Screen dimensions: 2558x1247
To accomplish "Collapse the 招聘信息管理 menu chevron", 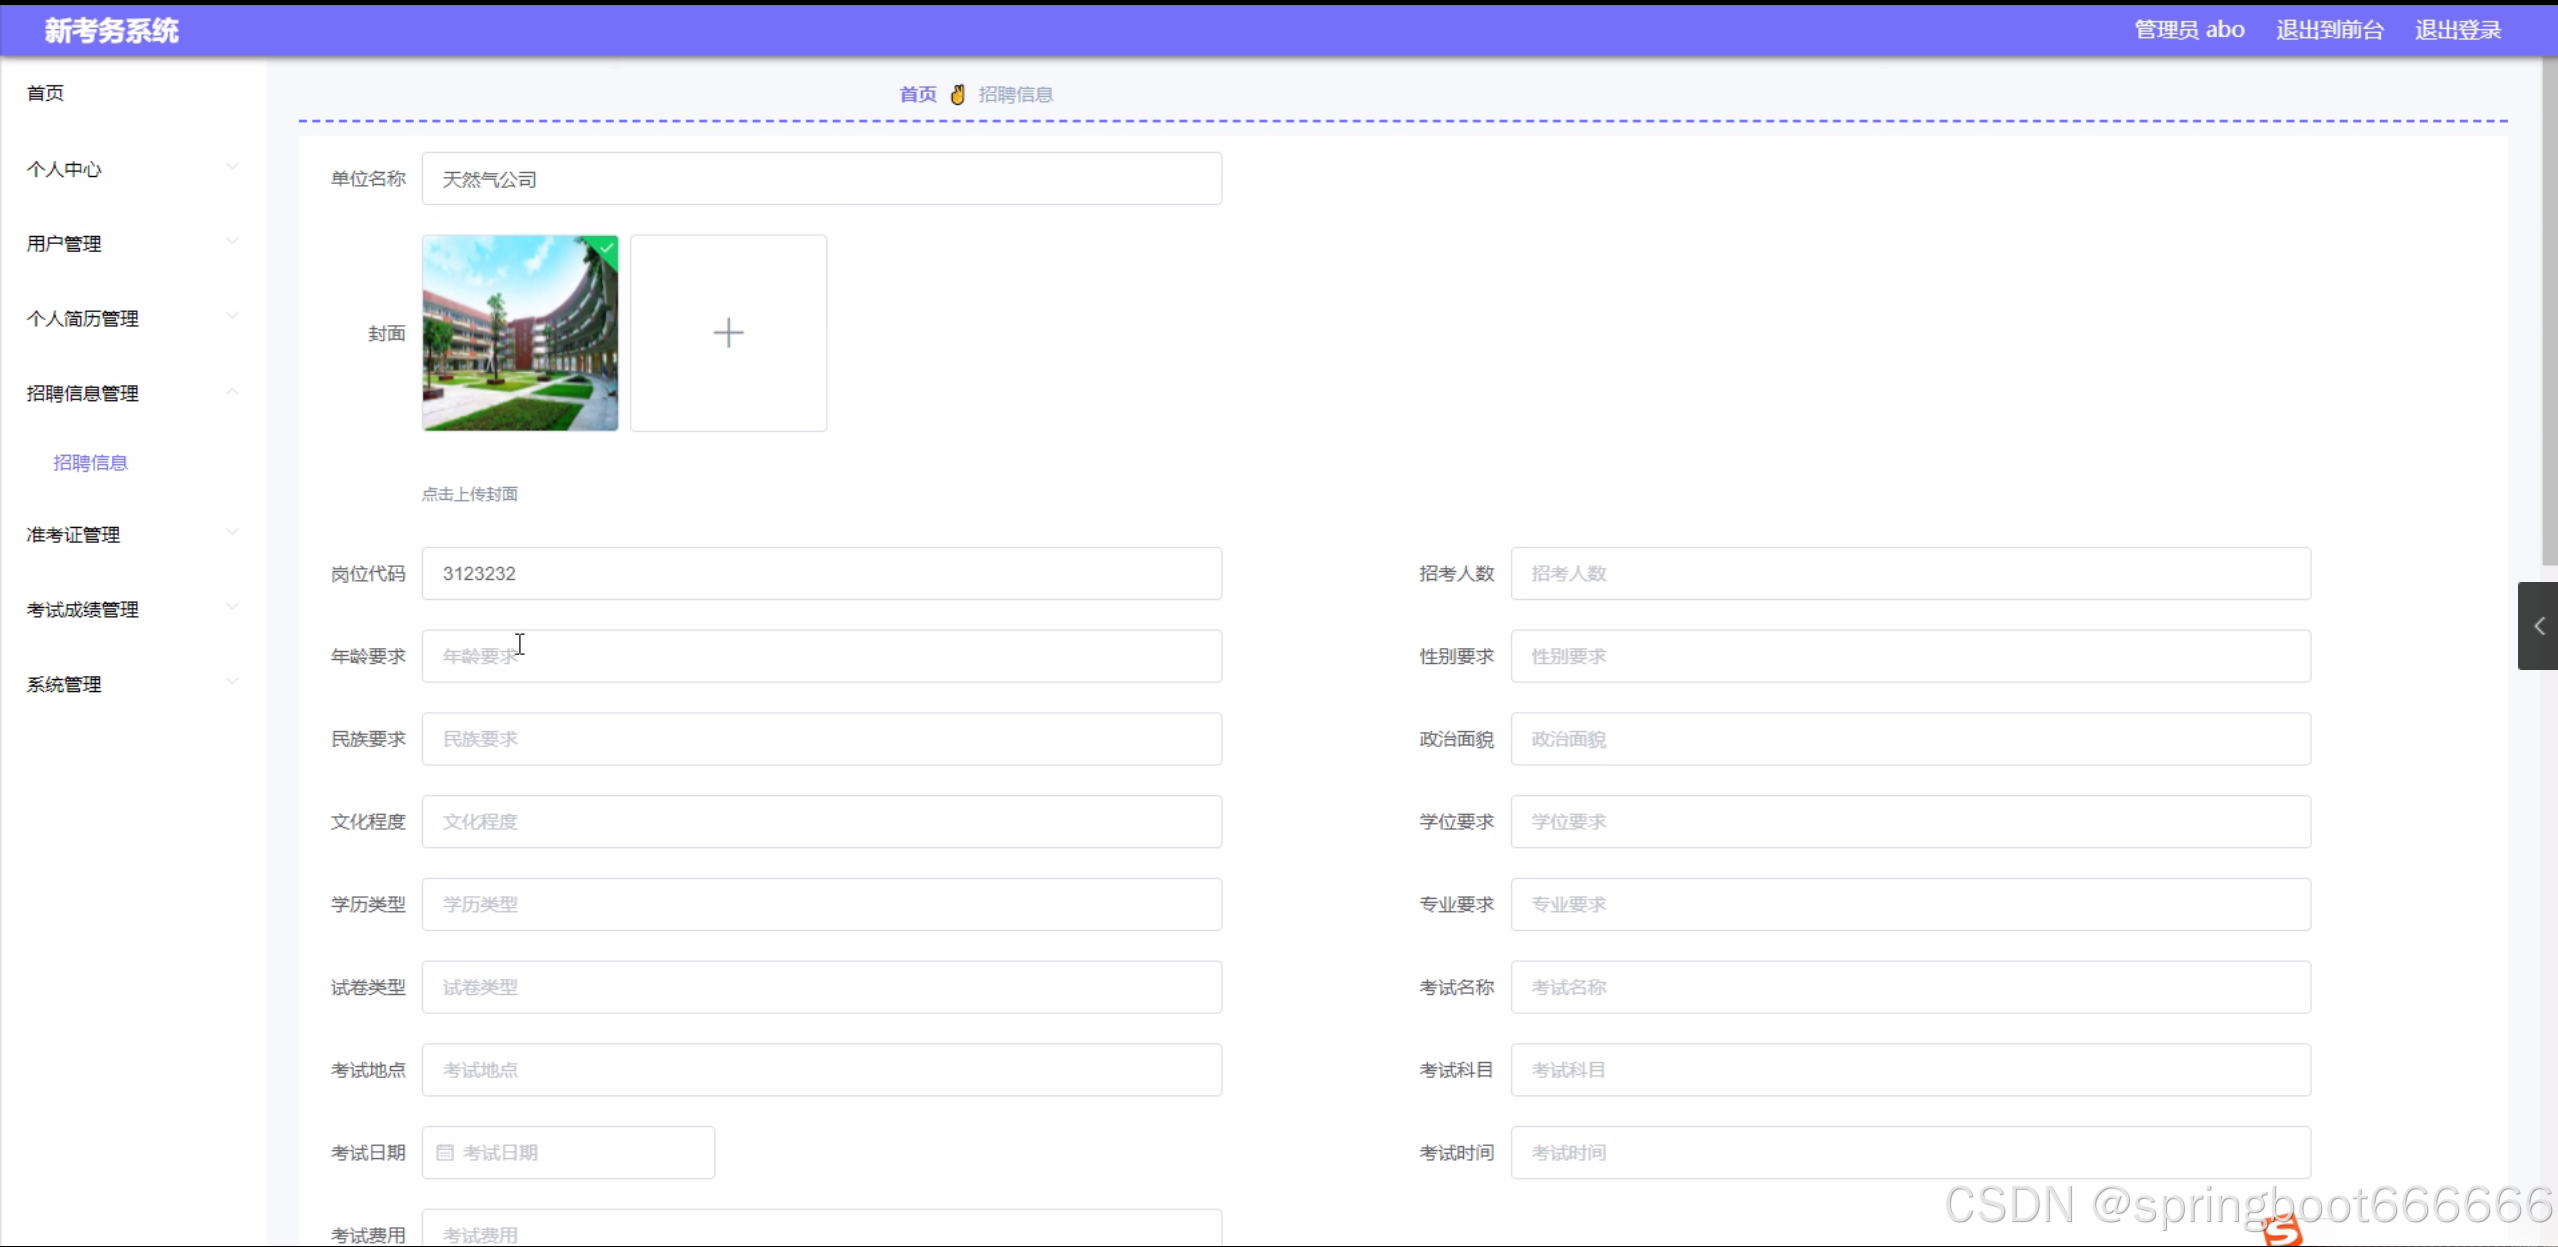I will [232, 391].
